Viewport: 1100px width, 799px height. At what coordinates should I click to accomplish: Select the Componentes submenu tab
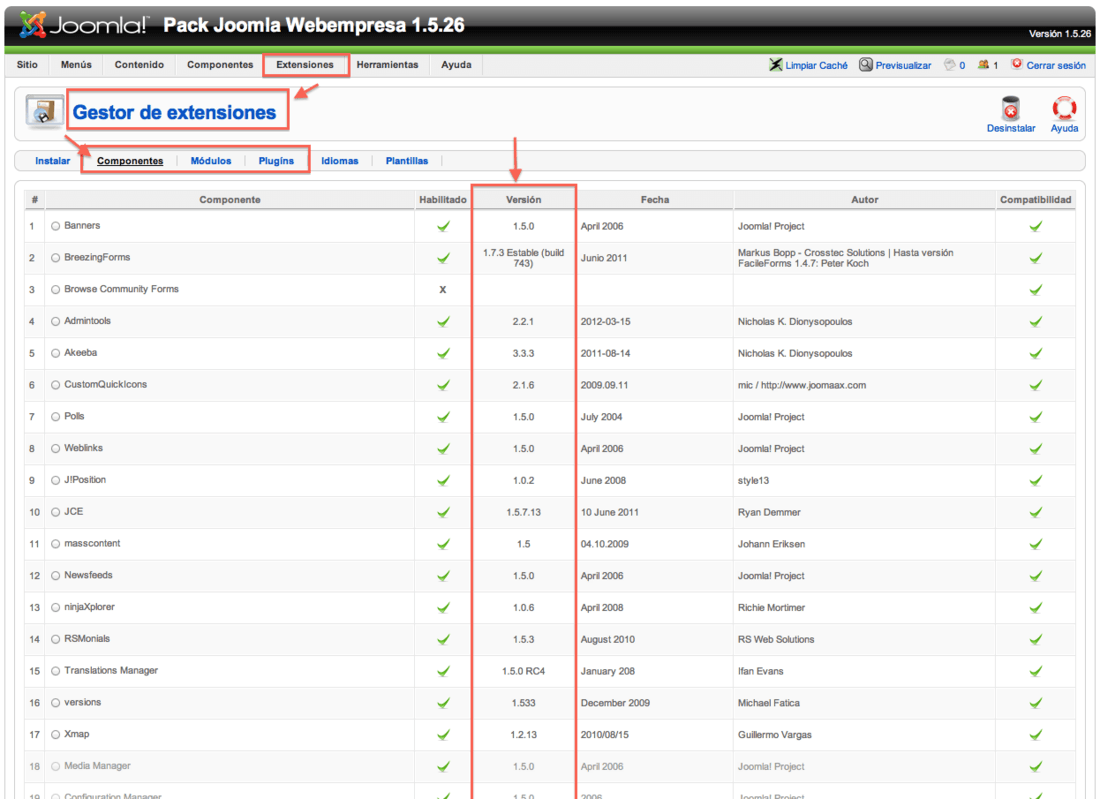coord(130,161)
